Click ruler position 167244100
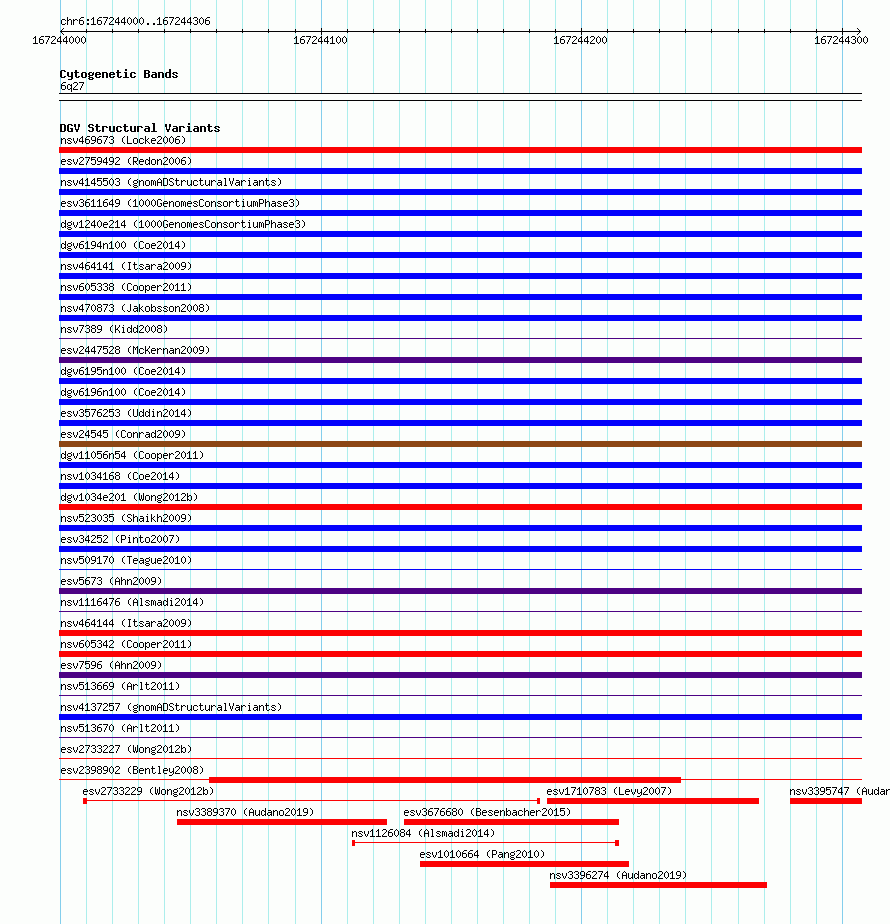 coord(320,40)
